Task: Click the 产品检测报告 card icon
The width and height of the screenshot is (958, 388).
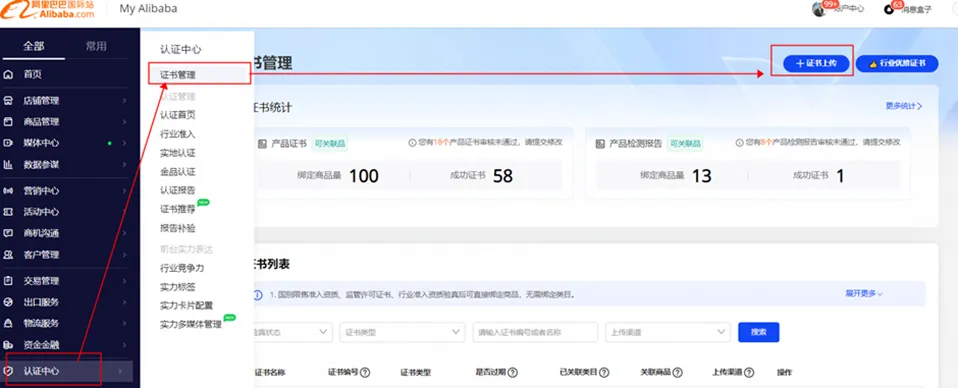Action: (x=600, y=144)
